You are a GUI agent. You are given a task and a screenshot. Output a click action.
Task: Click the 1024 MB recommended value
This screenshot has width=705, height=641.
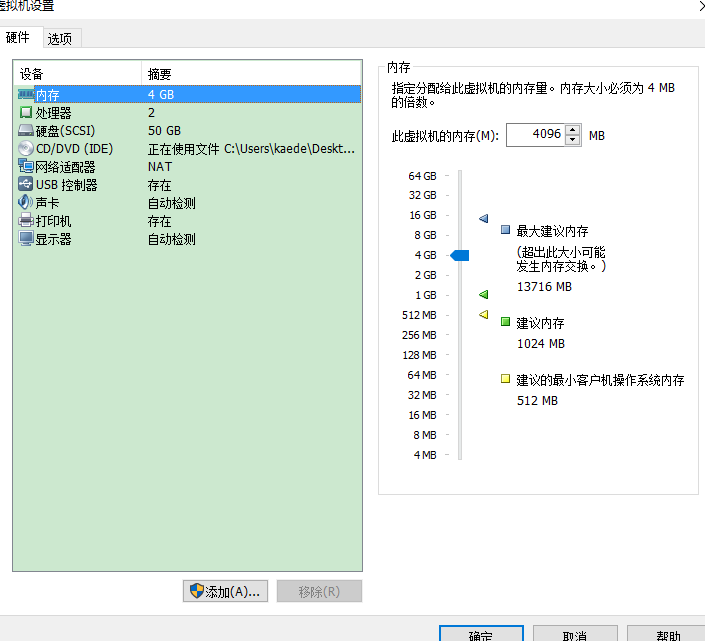pos(540,343)
